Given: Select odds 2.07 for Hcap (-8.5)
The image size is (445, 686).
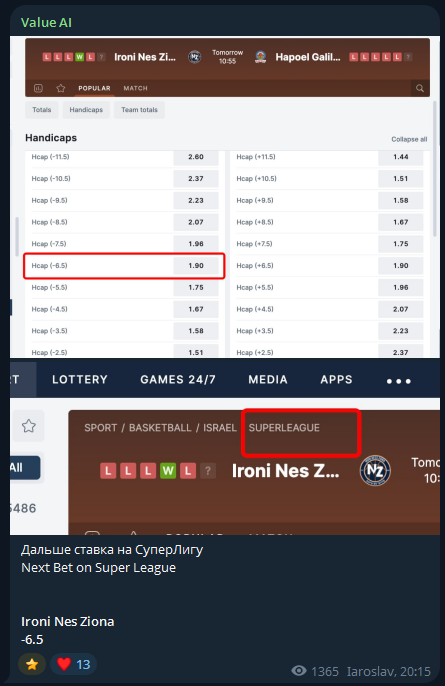Looking at the screenshot, I should (x=196, y=222).
